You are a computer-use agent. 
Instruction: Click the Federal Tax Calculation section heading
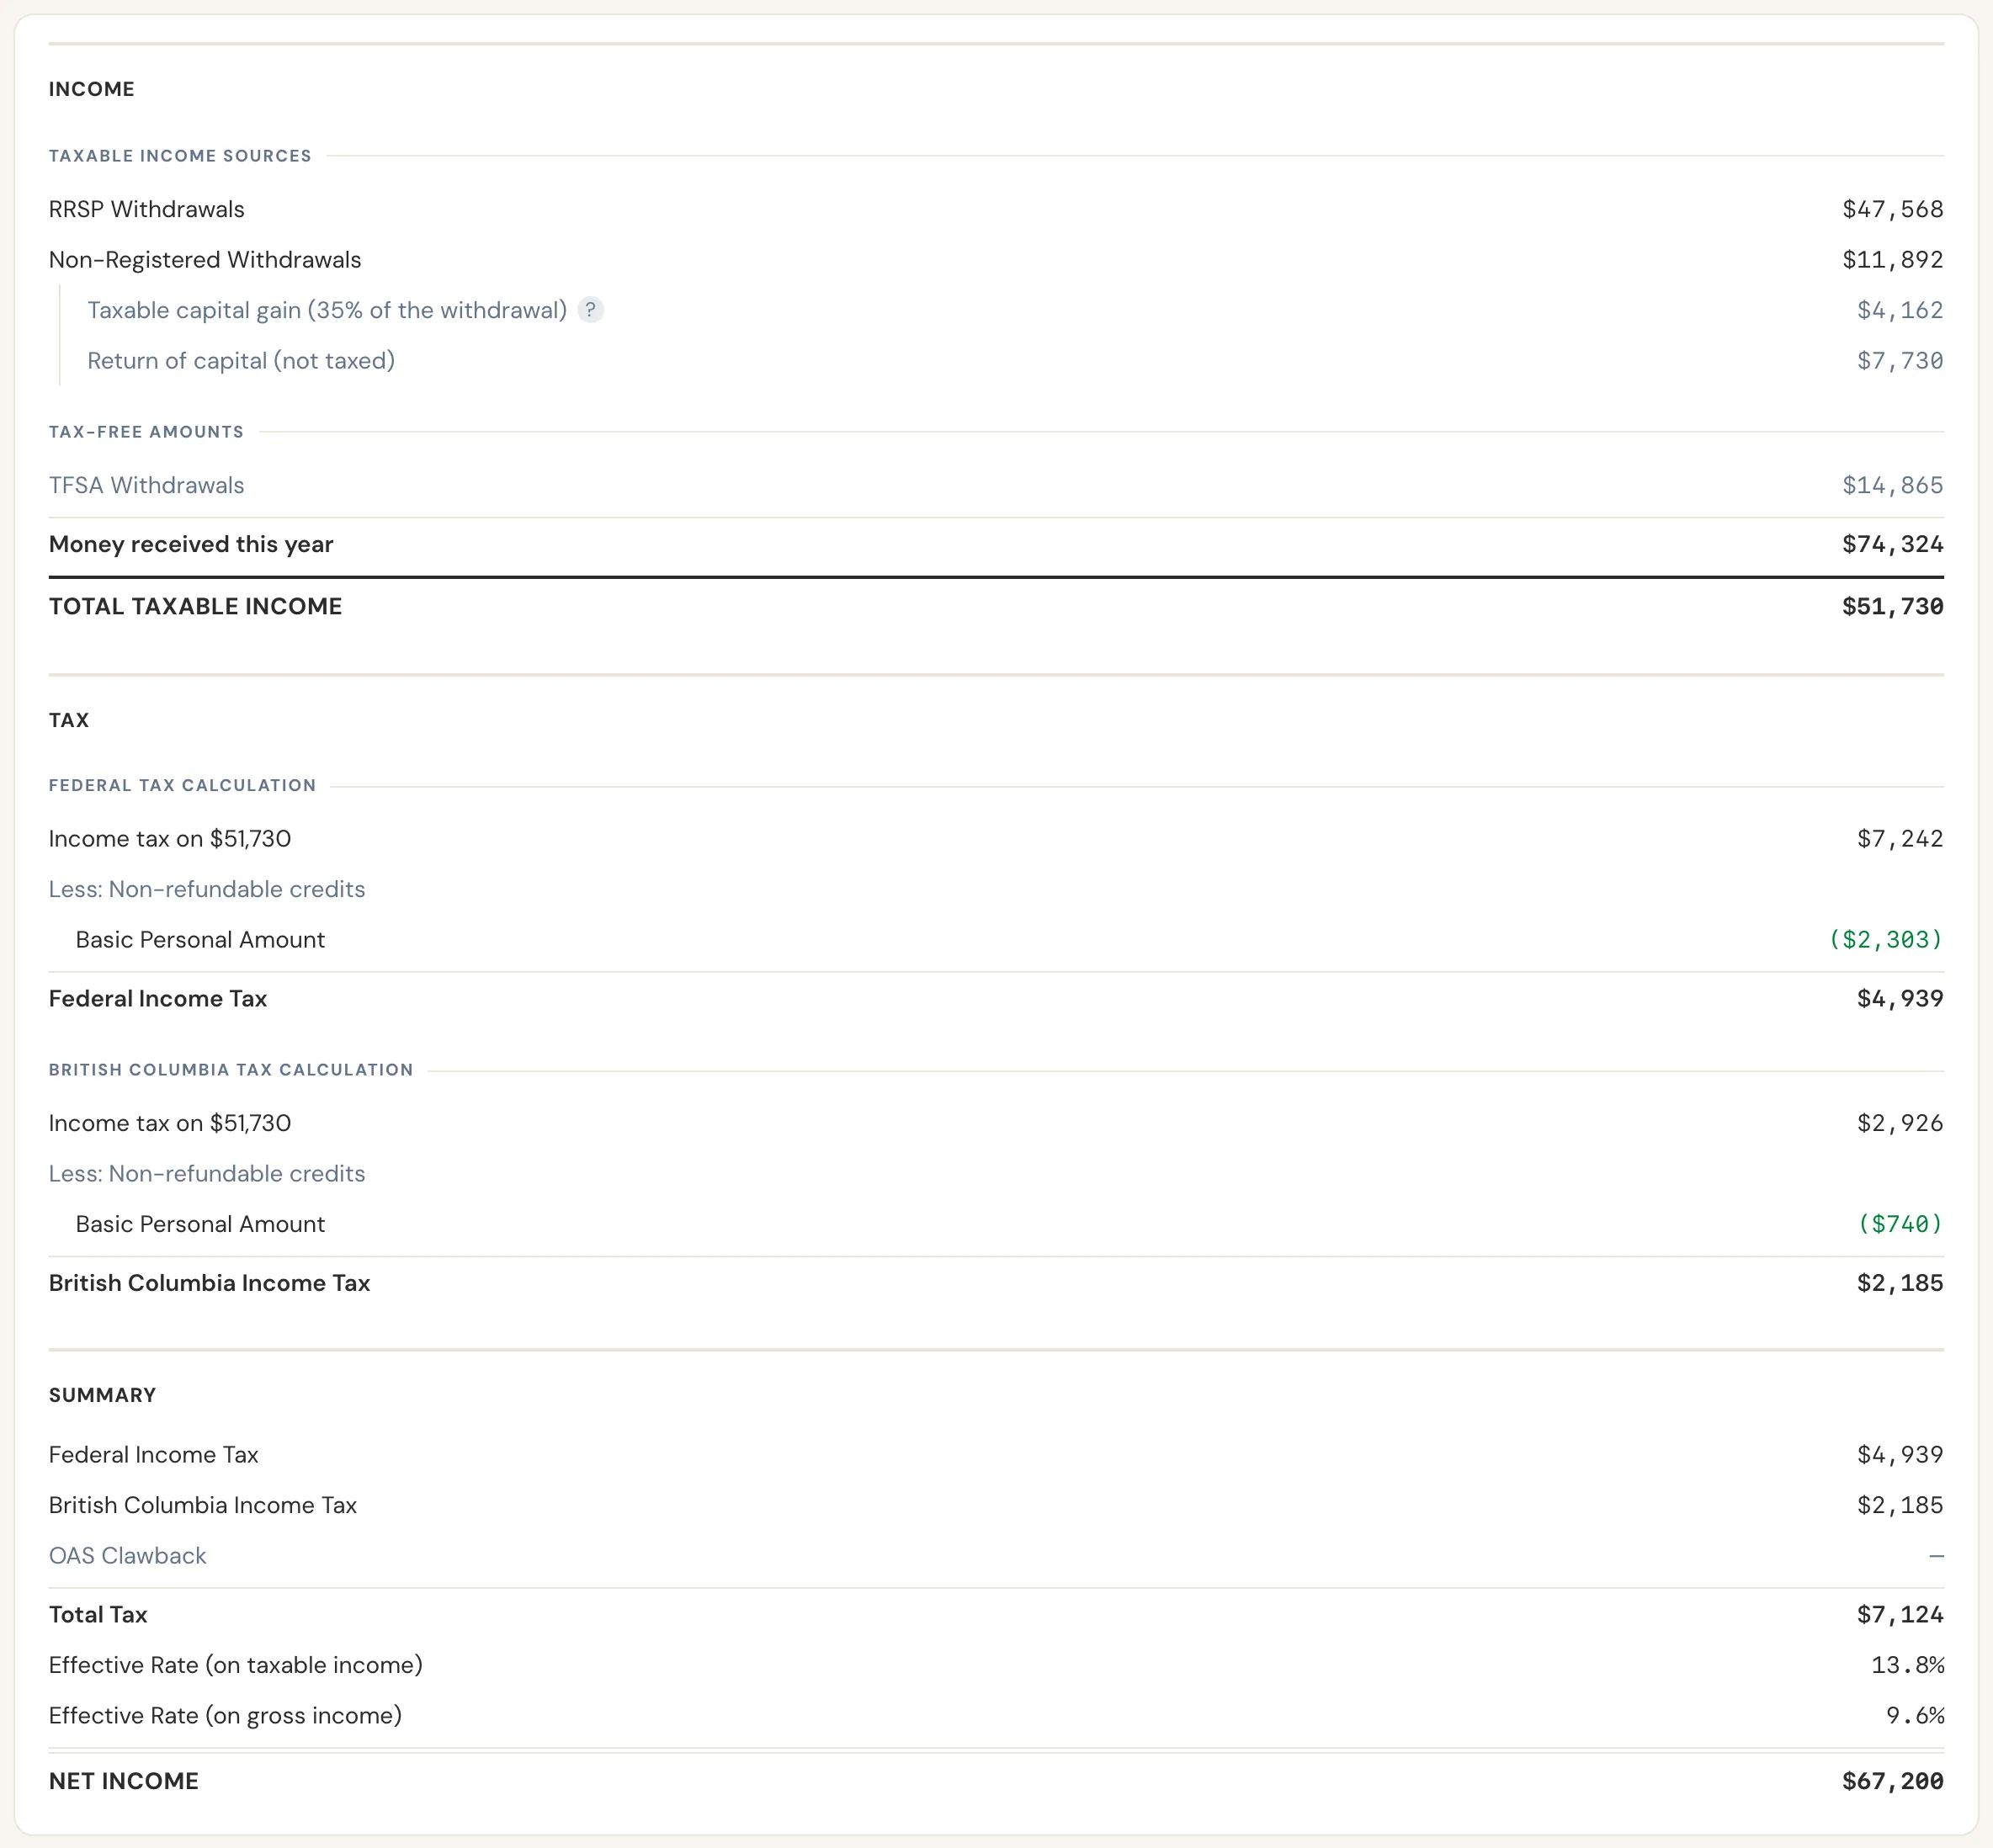coord(182,785)
